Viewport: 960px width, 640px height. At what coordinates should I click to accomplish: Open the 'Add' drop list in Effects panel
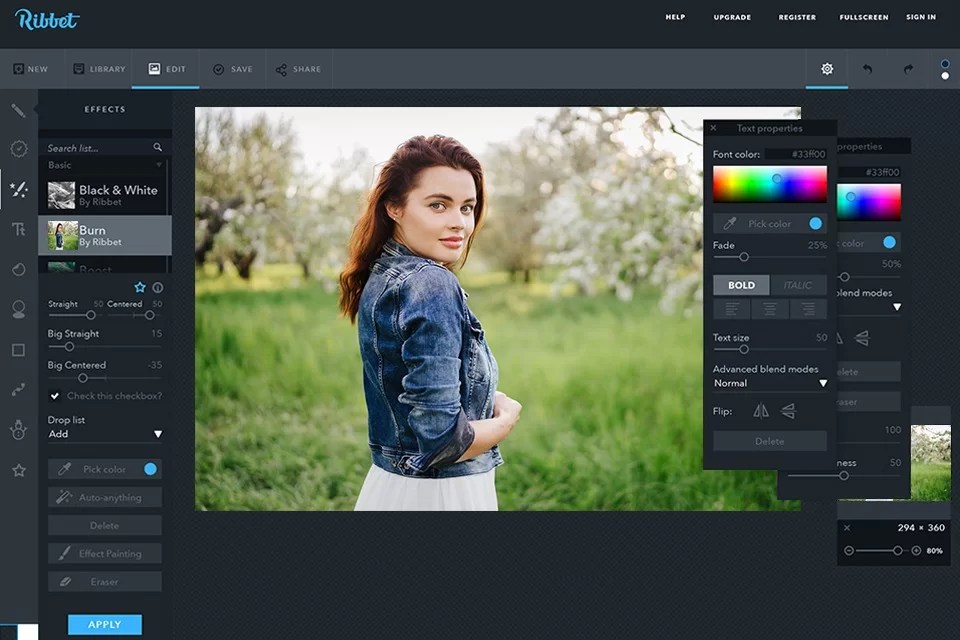(104, 433)
